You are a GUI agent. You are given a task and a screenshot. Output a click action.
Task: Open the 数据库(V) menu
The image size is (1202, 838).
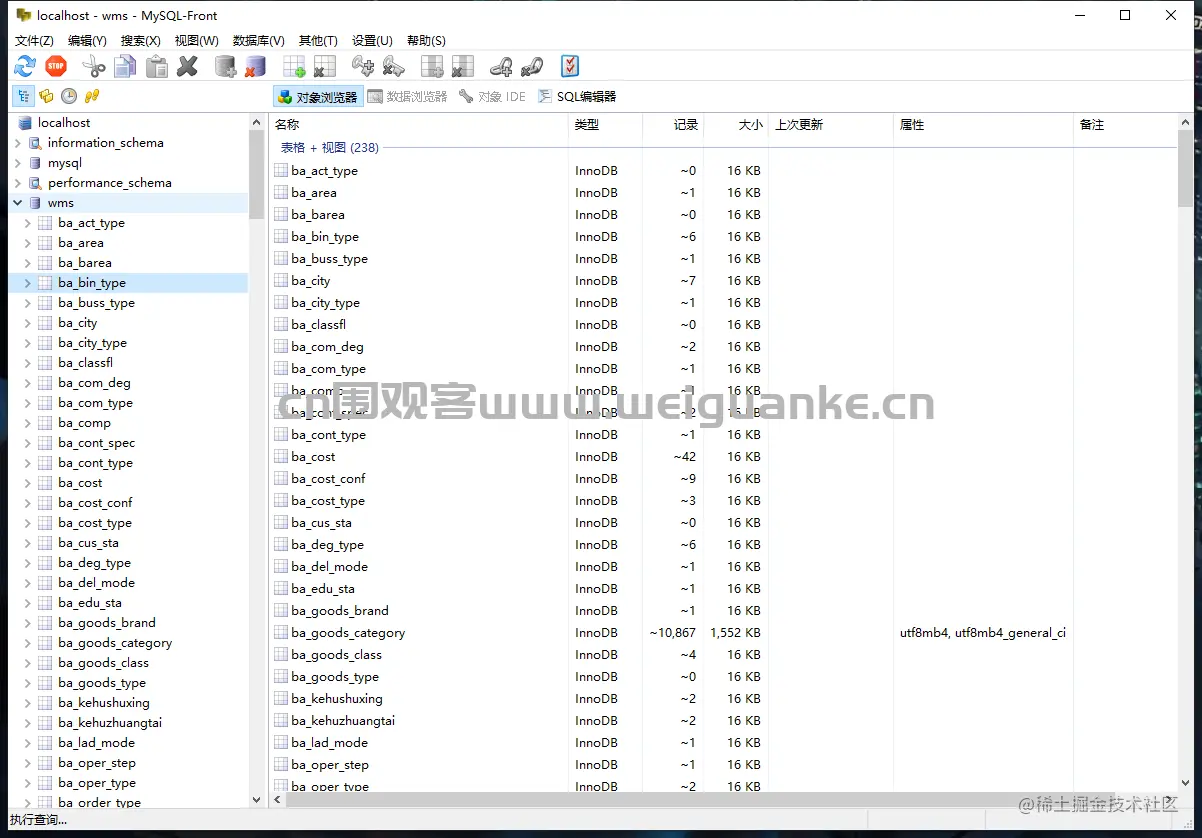coord(258,40)
